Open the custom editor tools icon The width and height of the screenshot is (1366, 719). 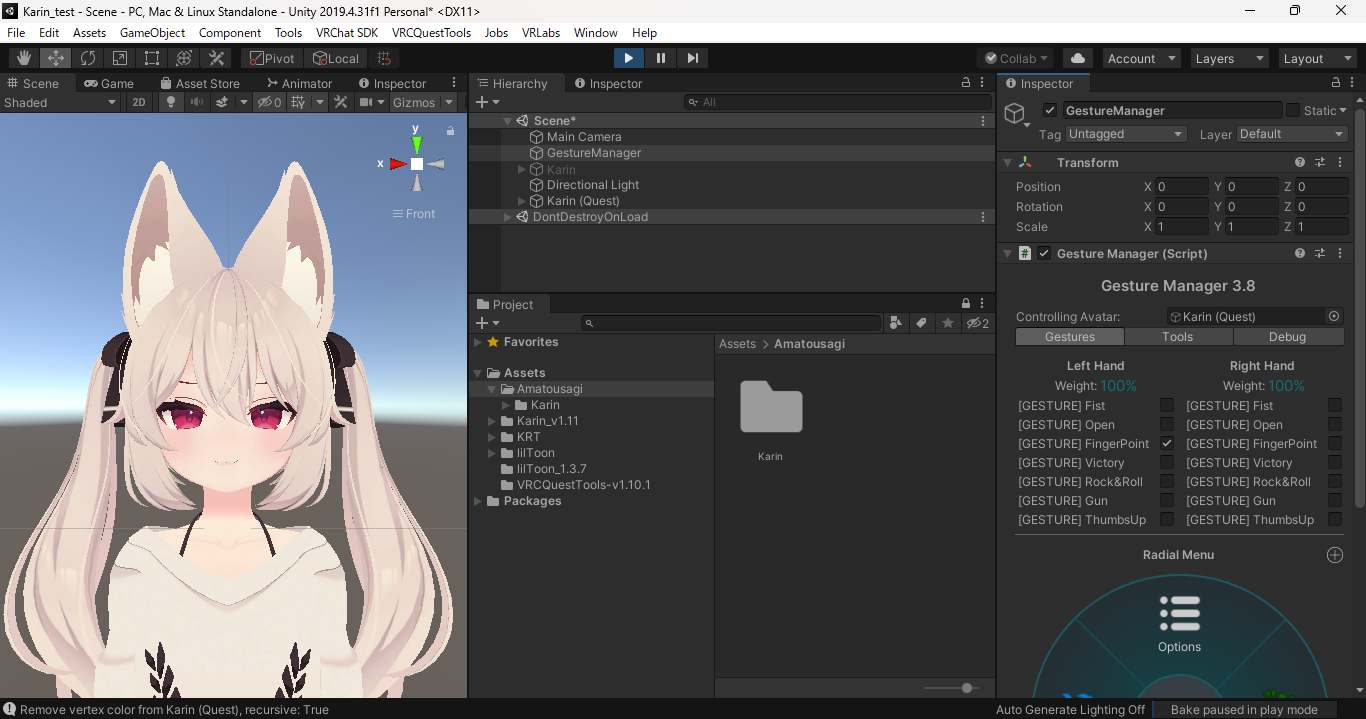pos(216,58)
